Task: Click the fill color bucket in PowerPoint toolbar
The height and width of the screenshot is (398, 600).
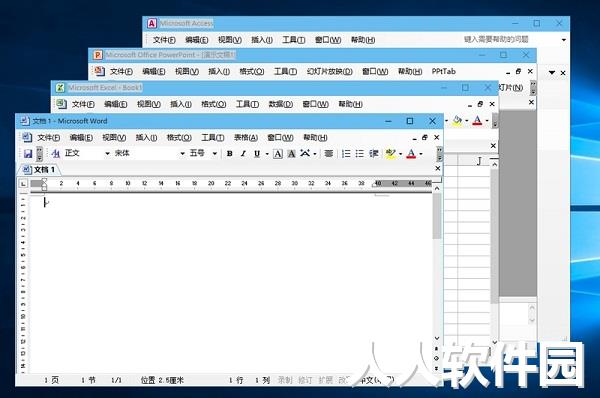Action: (457, 121)
